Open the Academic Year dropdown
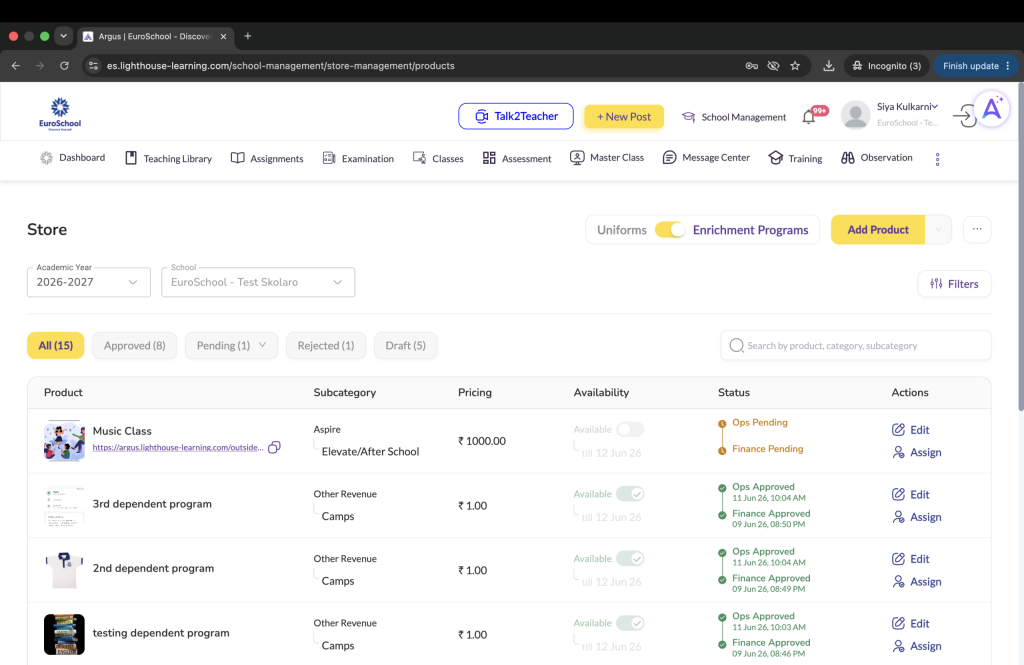The image size is (1024, 665). [89, 282]
